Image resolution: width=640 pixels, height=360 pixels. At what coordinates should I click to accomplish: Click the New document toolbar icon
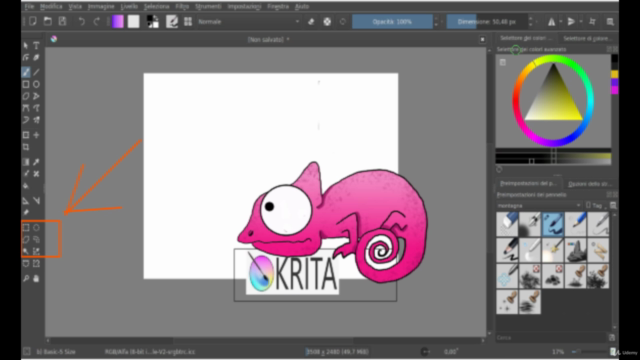(33, 22)
